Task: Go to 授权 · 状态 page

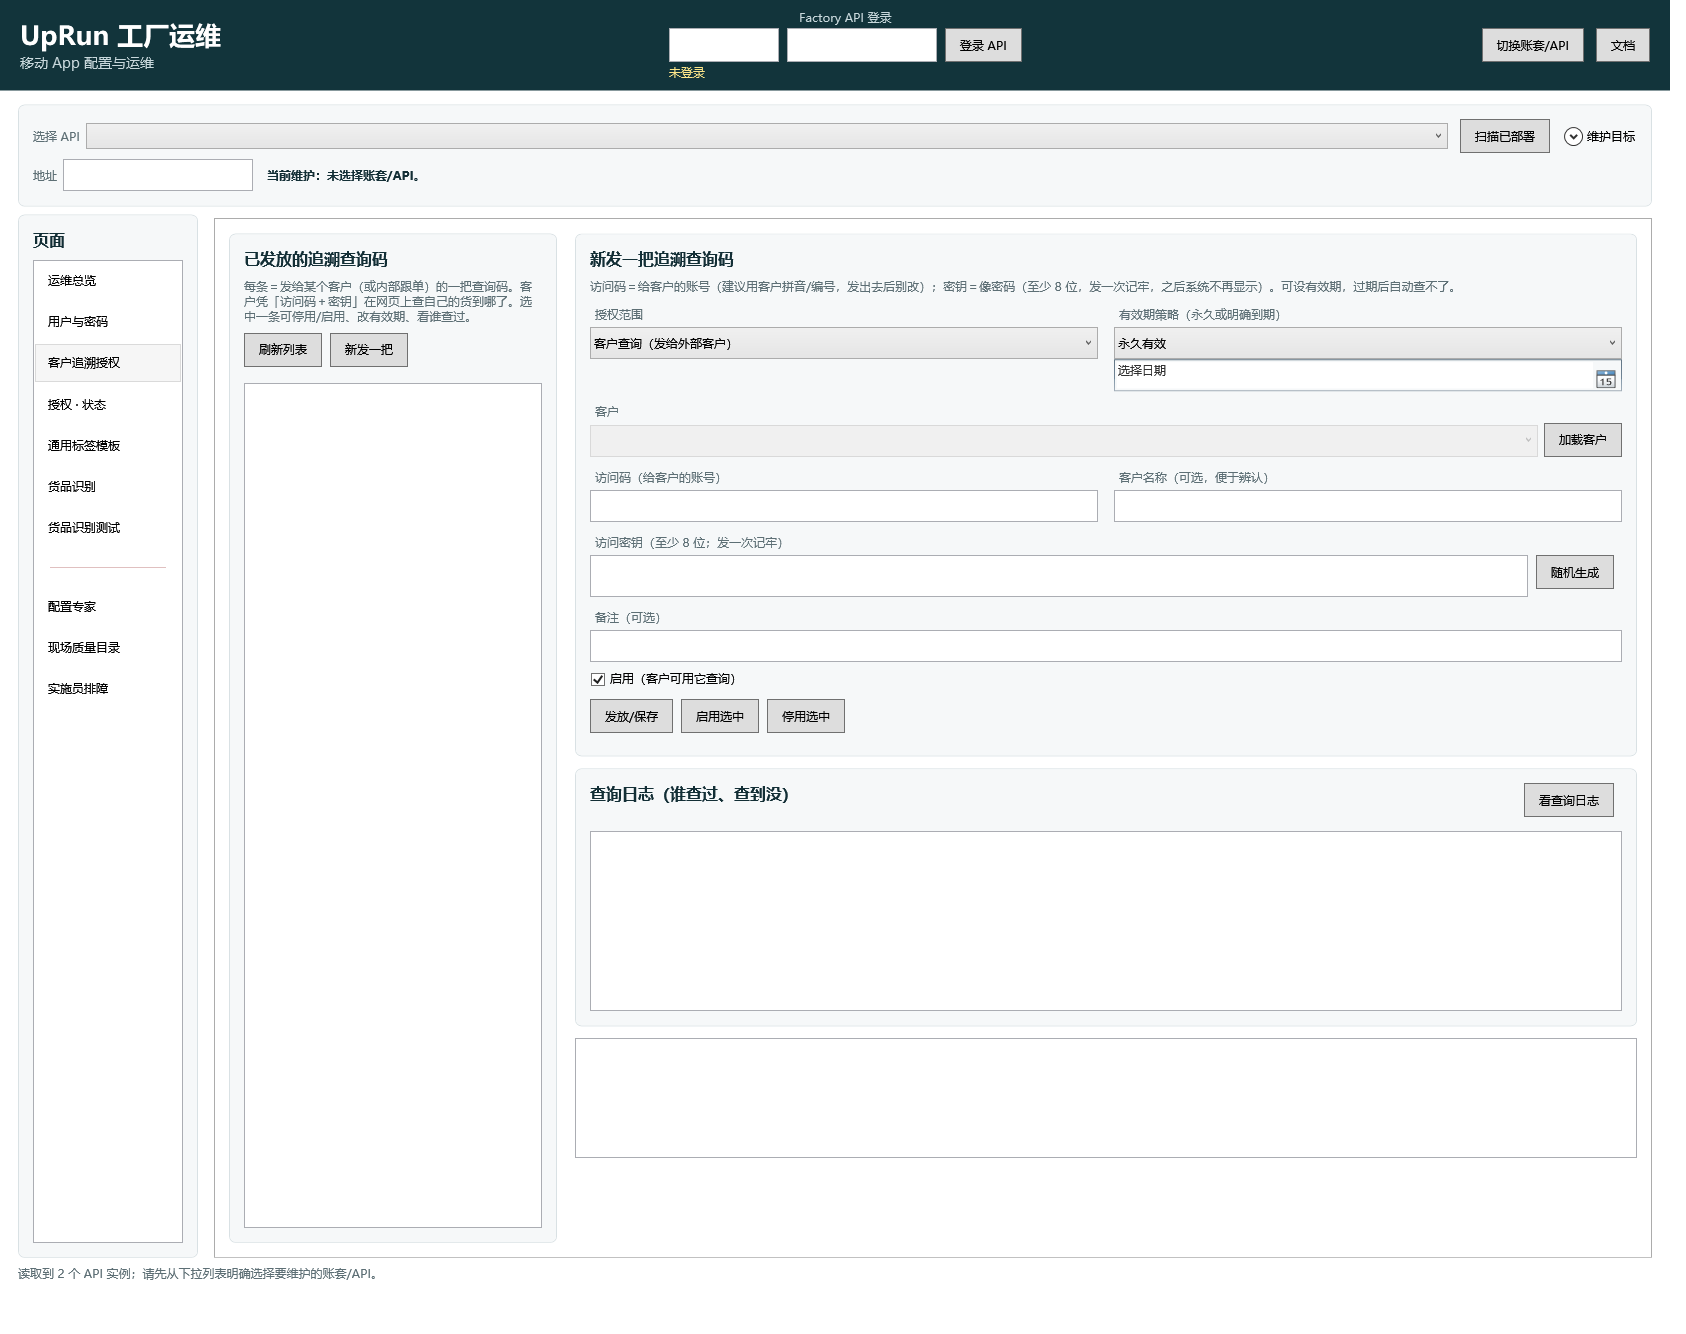Action: (108, 405)
